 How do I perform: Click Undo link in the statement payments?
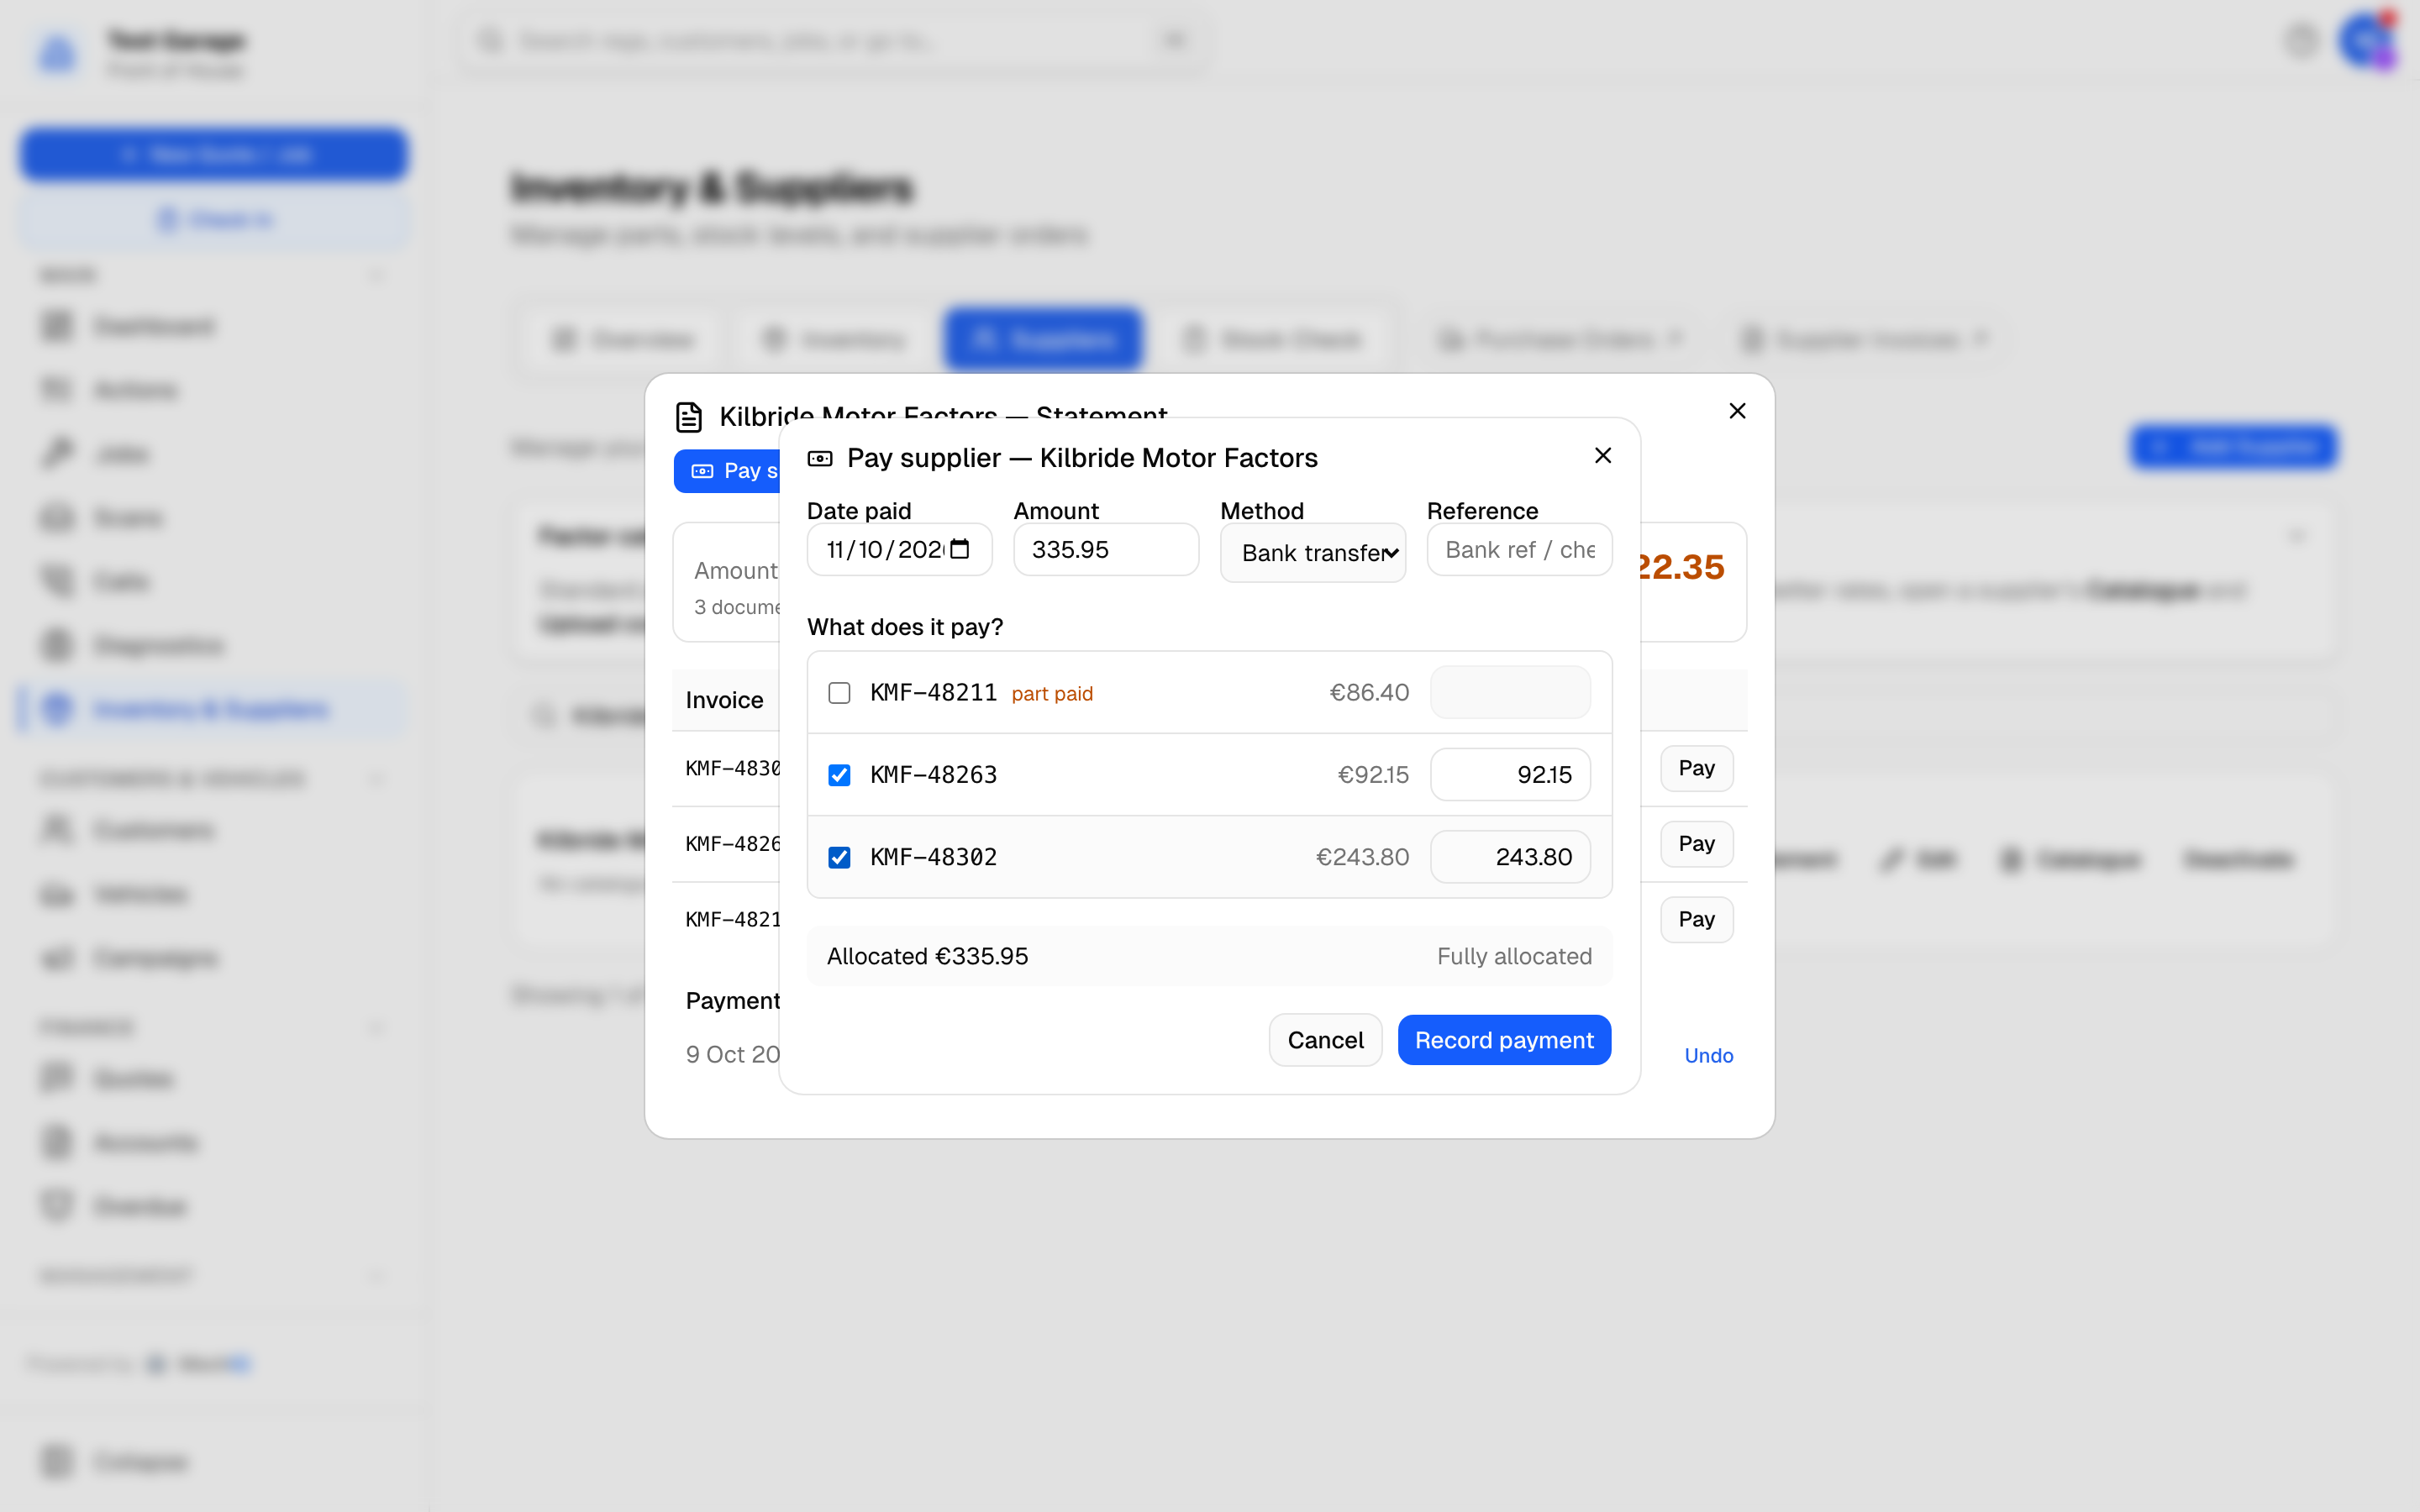[x=1708, y=1056]
